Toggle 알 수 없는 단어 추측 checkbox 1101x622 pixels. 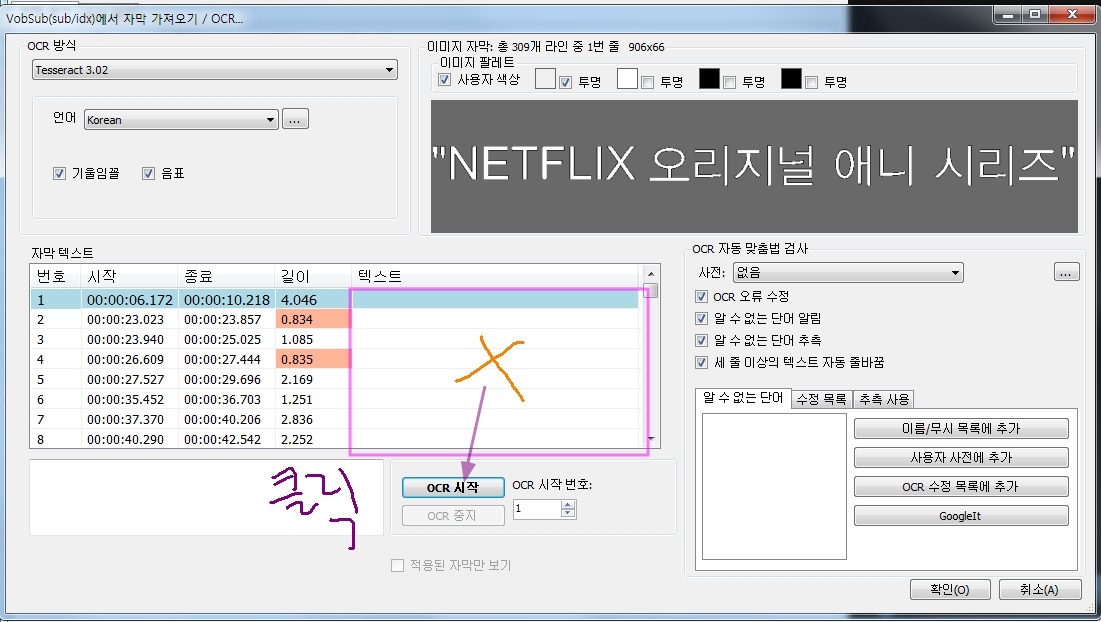[701, 340]
